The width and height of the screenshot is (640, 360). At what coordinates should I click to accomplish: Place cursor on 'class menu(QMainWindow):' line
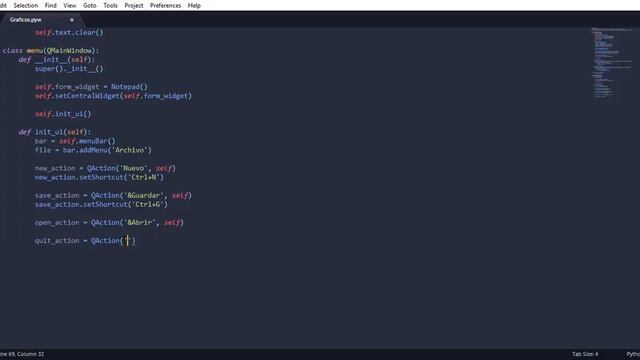coord(51,51)
